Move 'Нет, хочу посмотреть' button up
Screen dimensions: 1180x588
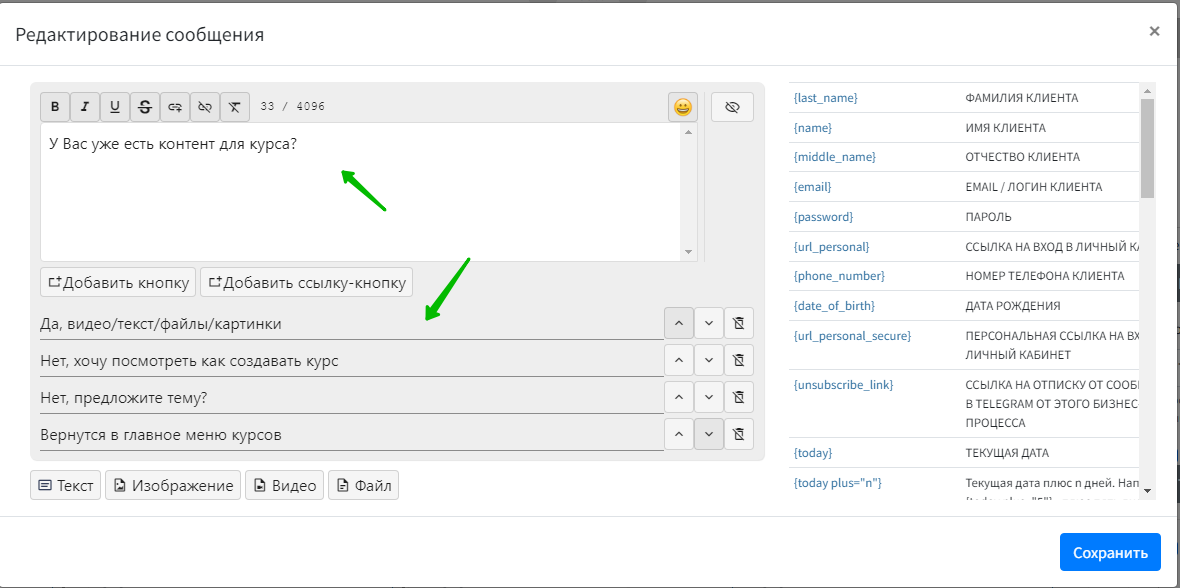pyautogui.click(x=679, y=360)
